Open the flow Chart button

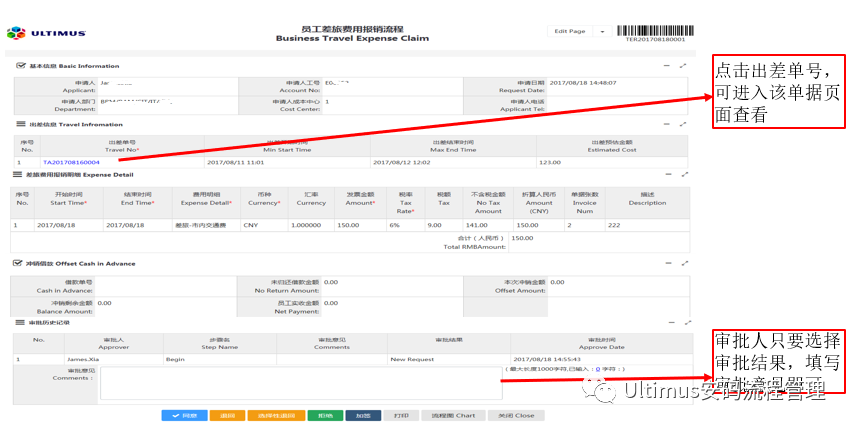pyautogui.click(x=453, y=415)
